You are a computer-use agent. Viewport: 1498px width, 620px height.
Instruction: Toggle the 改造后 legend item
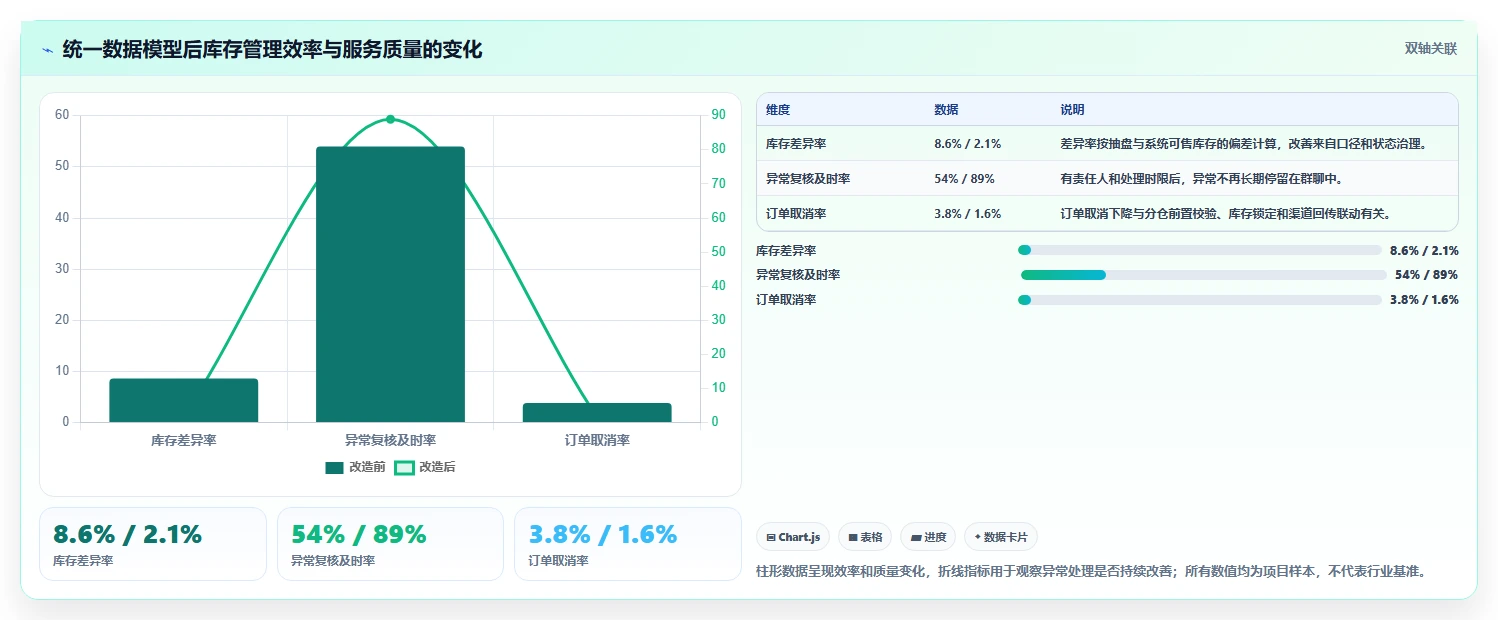[425, 467]
